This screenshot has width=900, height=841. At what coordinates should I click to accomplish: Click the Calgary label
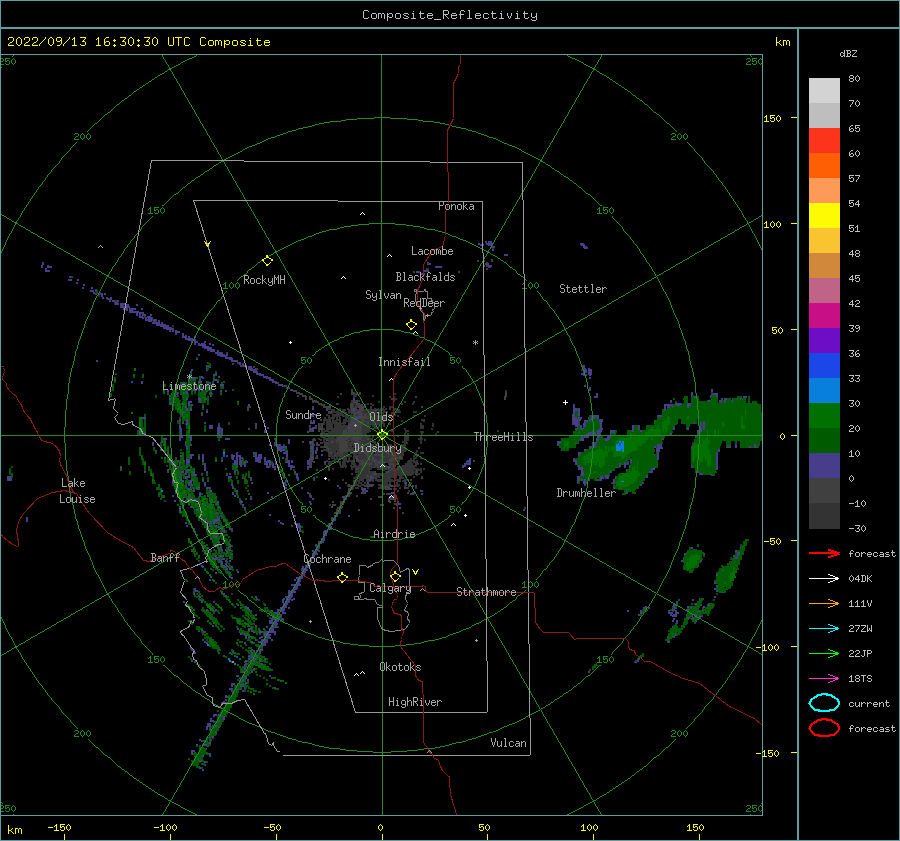390,588
